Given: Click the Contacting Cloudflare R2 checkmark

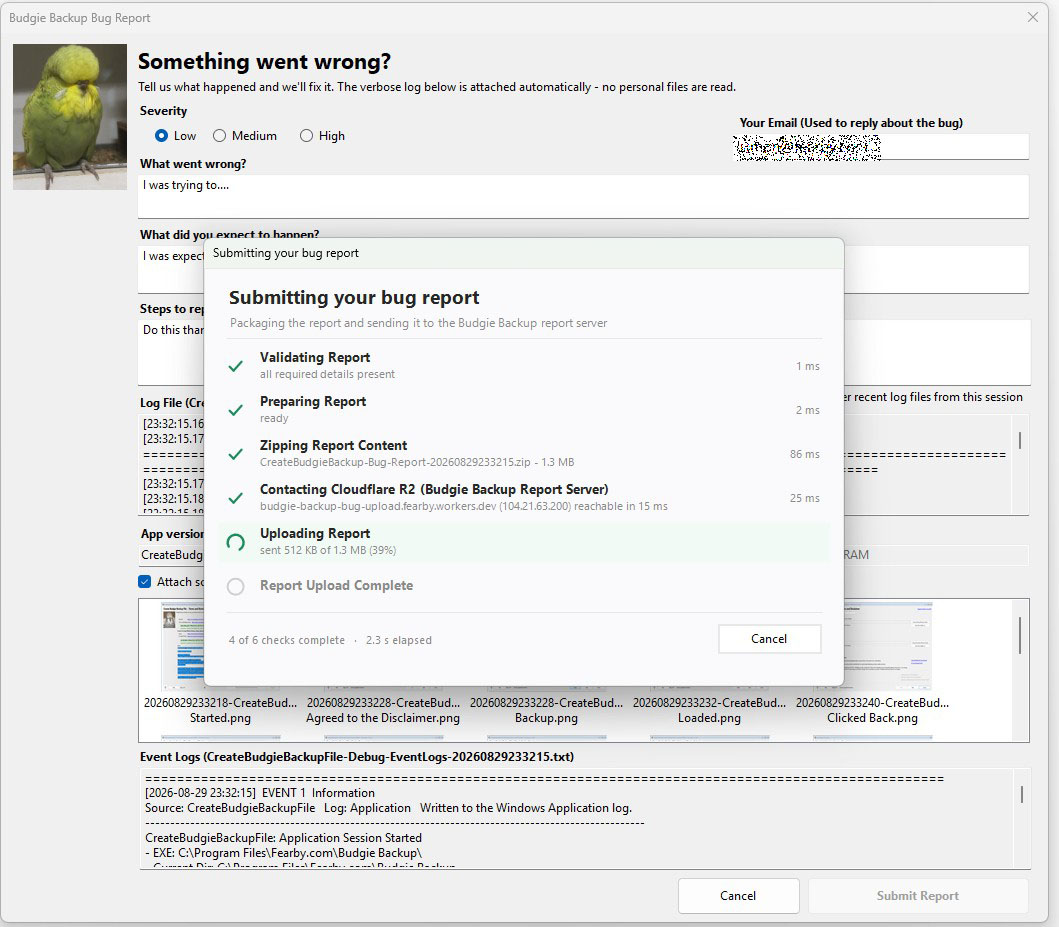Looking at the screenshot, I should pyautogui.click(x=235, y=498).
